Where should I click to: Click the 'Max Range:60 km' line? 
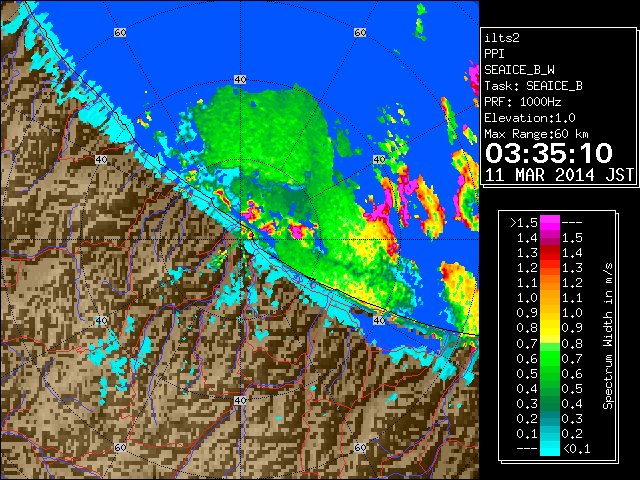pos(537,134)
